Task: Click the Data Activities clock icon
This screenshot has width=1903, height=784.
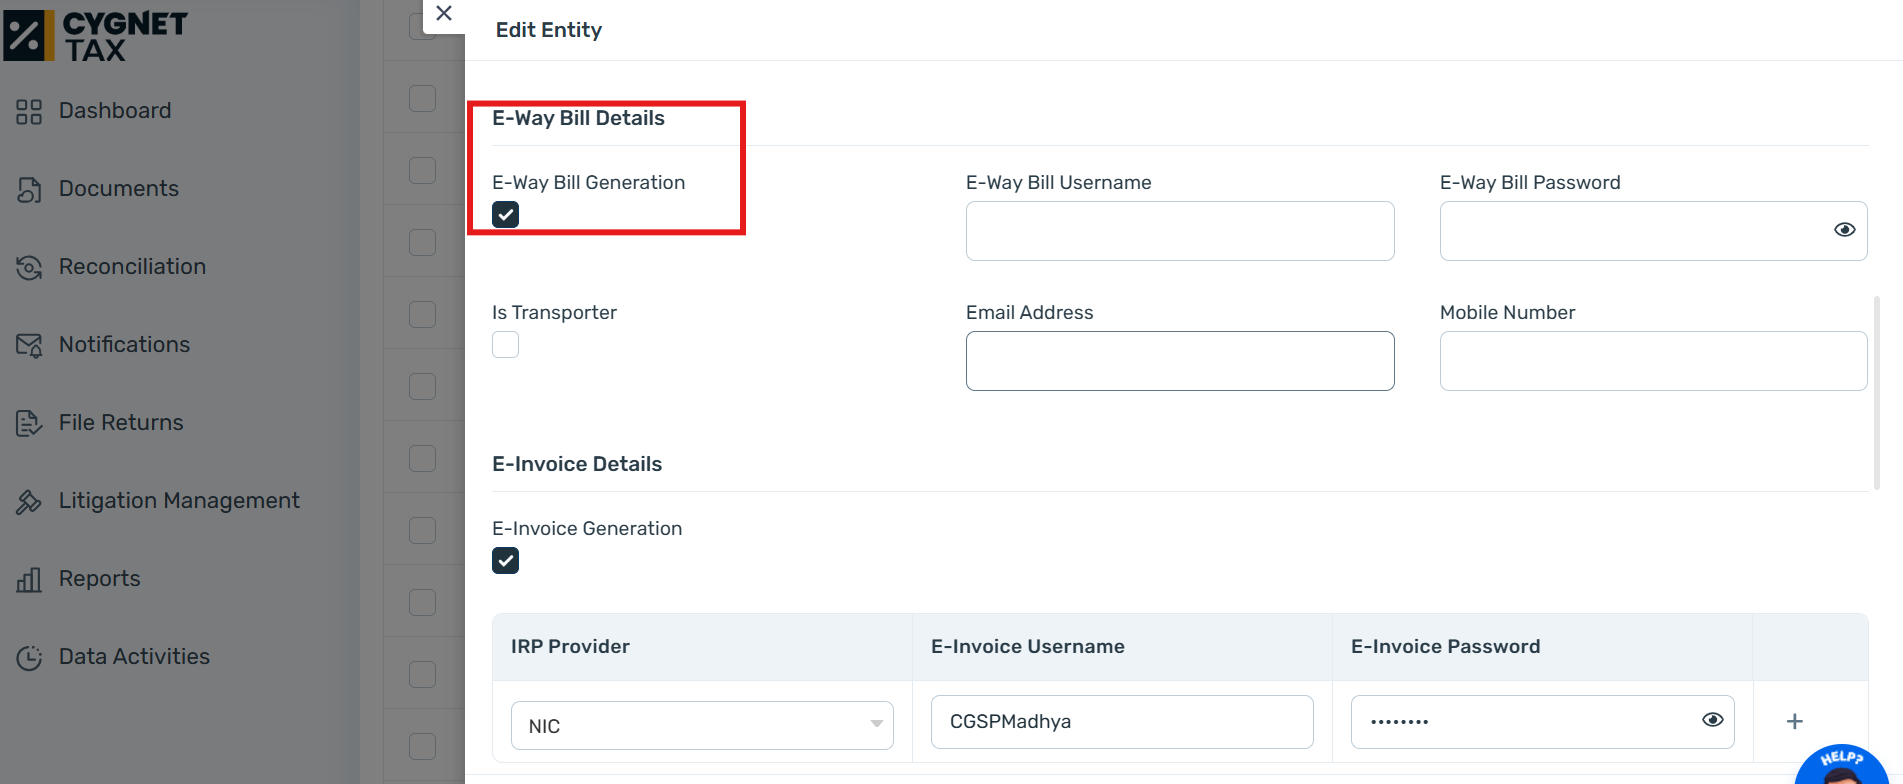Action: [29, 658]
